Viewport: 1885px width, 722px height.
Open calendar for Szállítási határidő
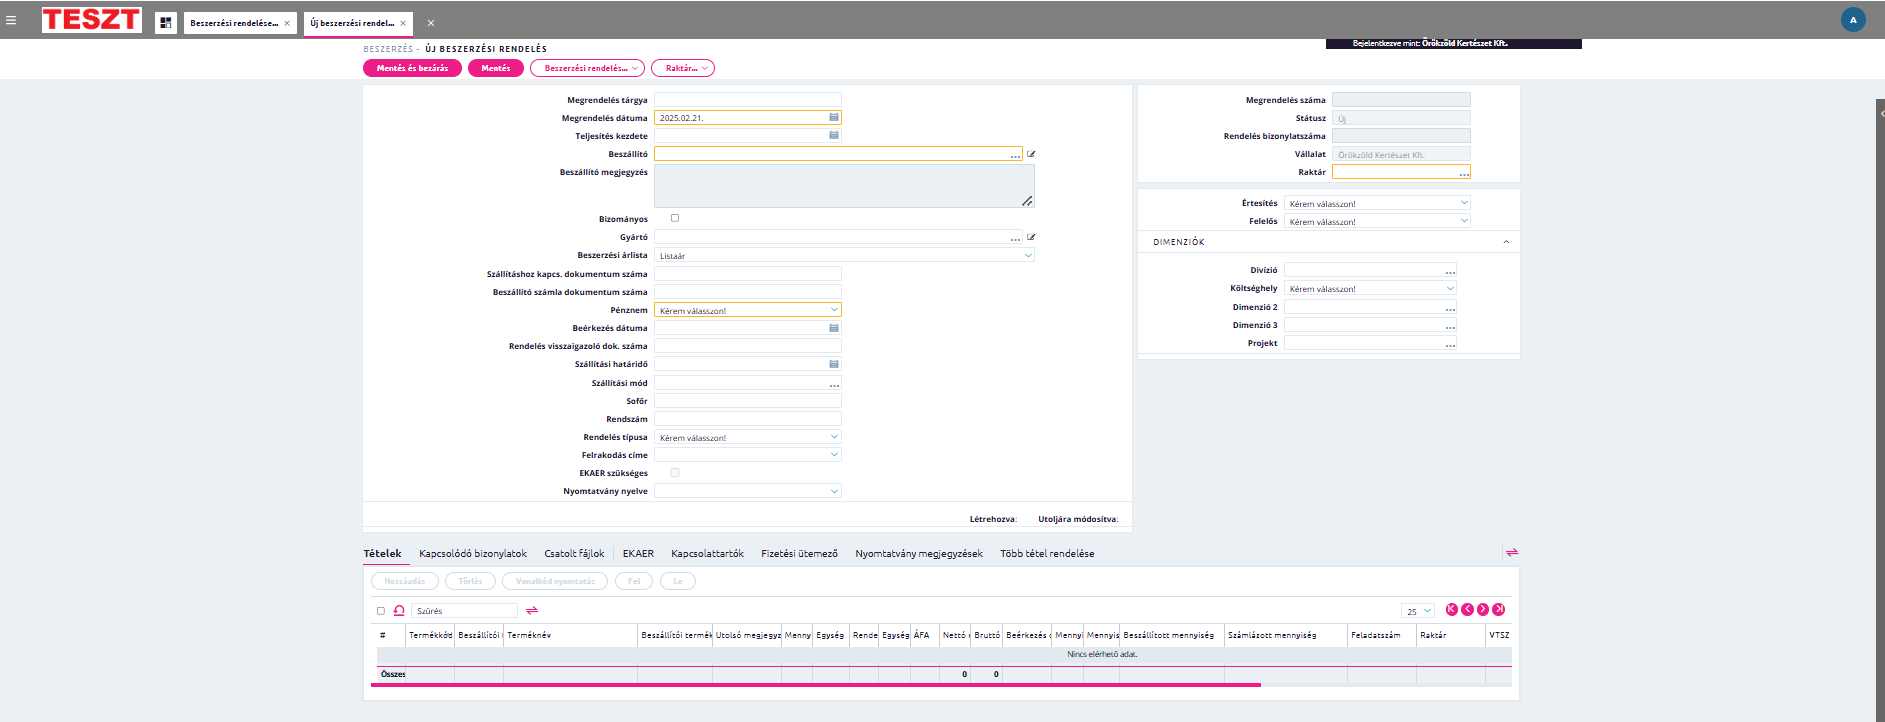tap(834, 364)
